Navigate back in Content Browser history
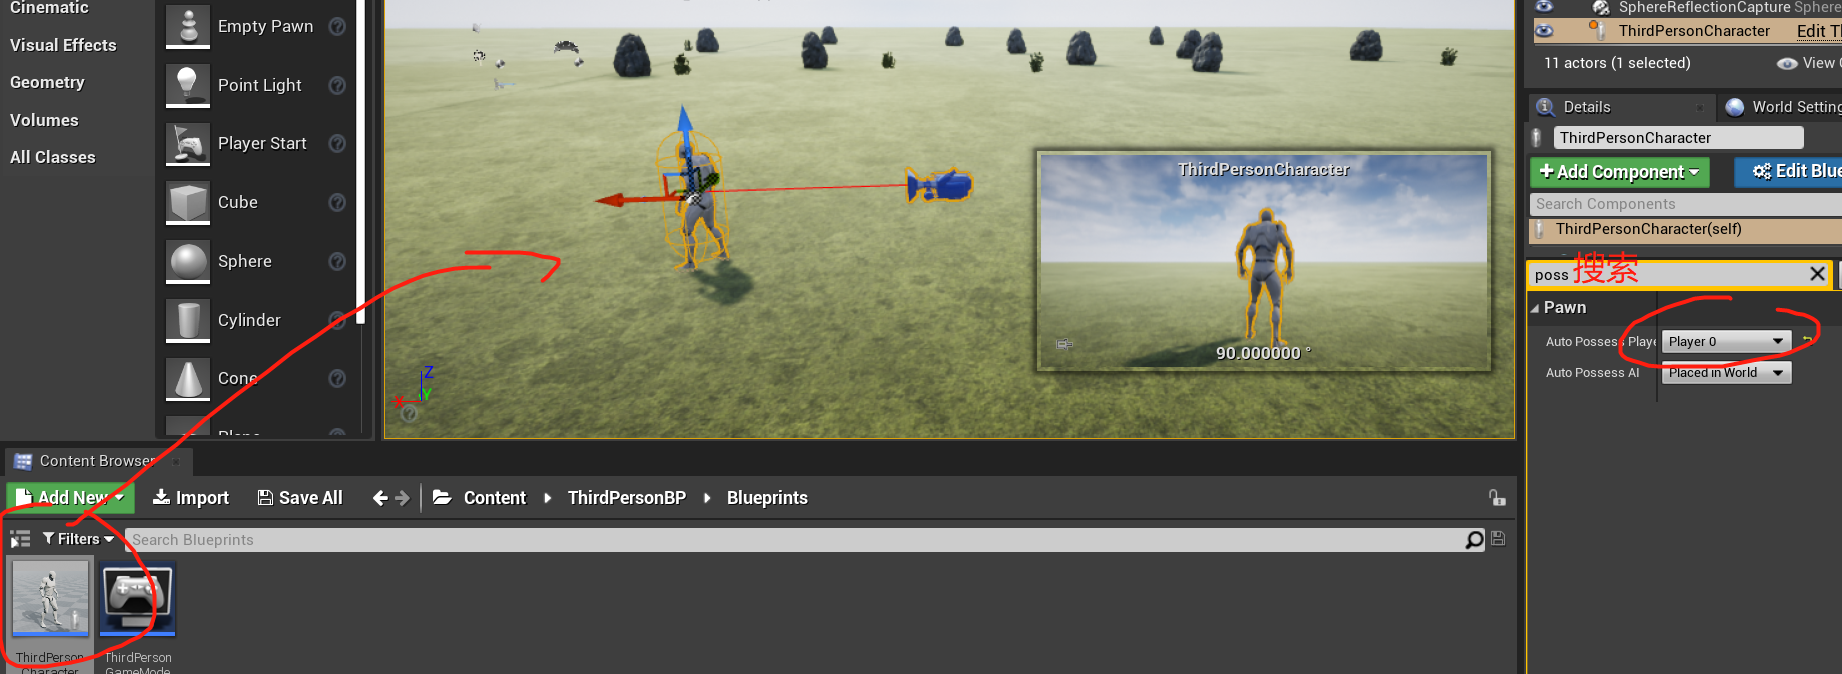 (380, 498)
